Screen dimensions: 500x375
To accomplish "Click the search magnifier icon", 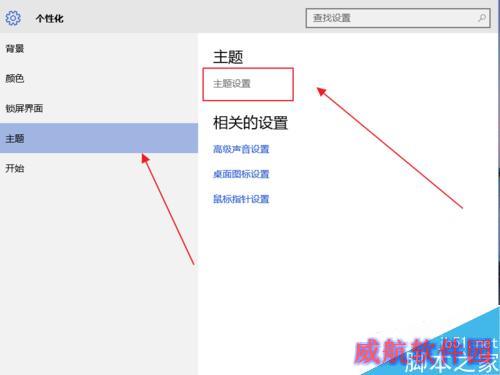I will point(482,18).
